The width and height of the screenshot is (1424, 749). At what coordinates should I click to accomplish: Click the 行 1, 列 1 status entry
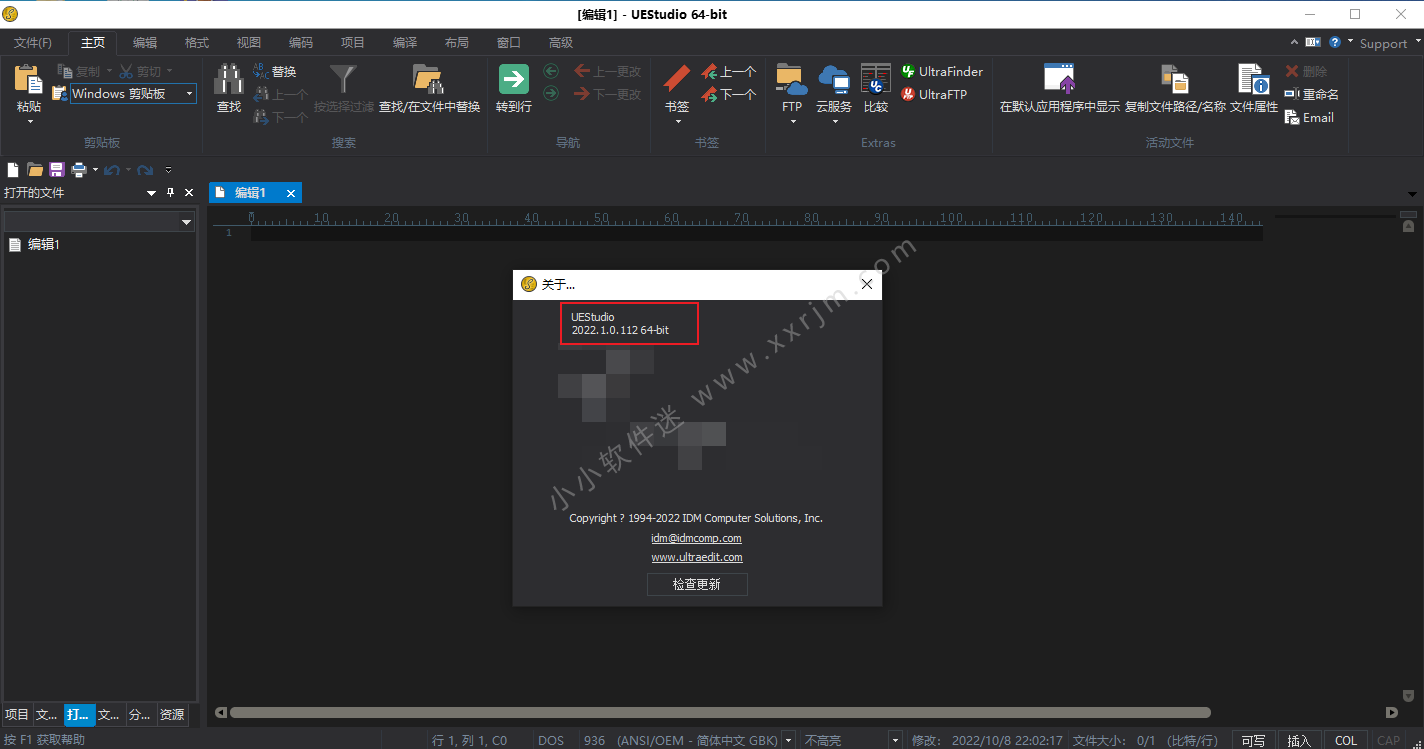click(470, 741)
